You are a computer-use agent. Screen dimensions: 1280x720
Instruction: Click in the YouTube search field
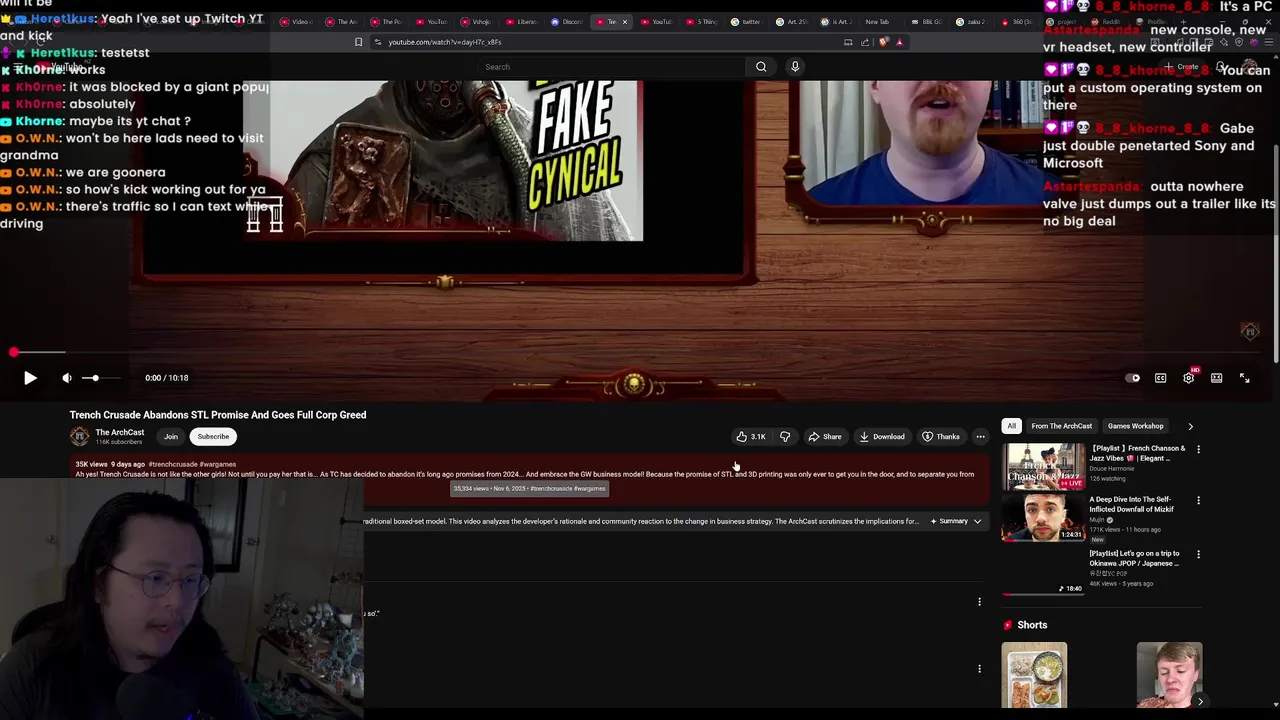tap(610, 67)
